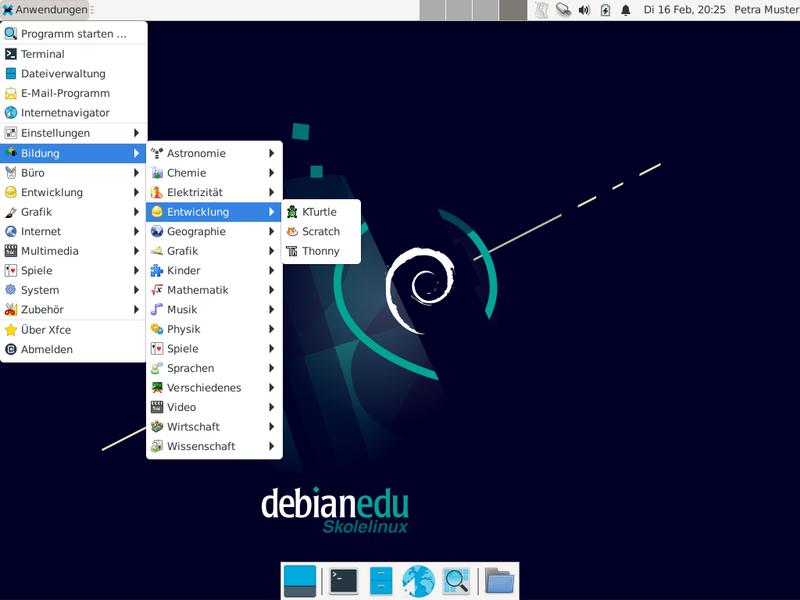Expand the System submenu arrow
The image size is (800, 600).
(x=136, y=290)
